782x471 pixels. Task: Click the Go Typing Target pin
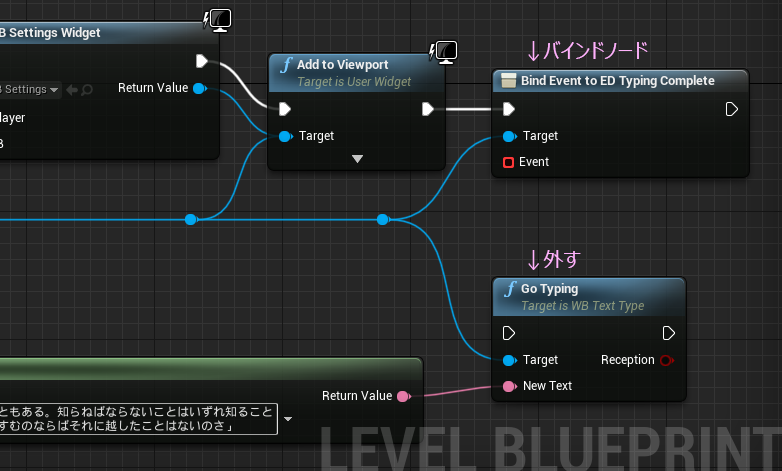click(x=509, y=360)
